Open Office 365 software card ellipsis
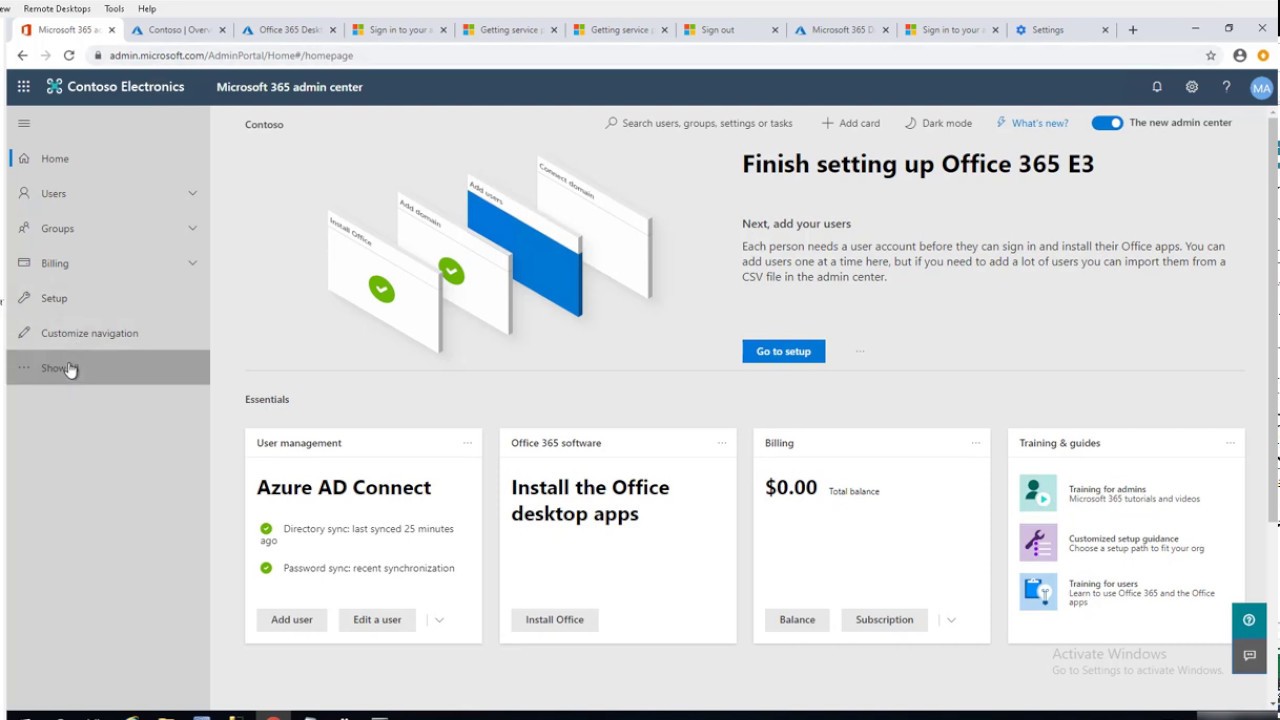Screen dimensions: 1280x720 click(722, 443)
